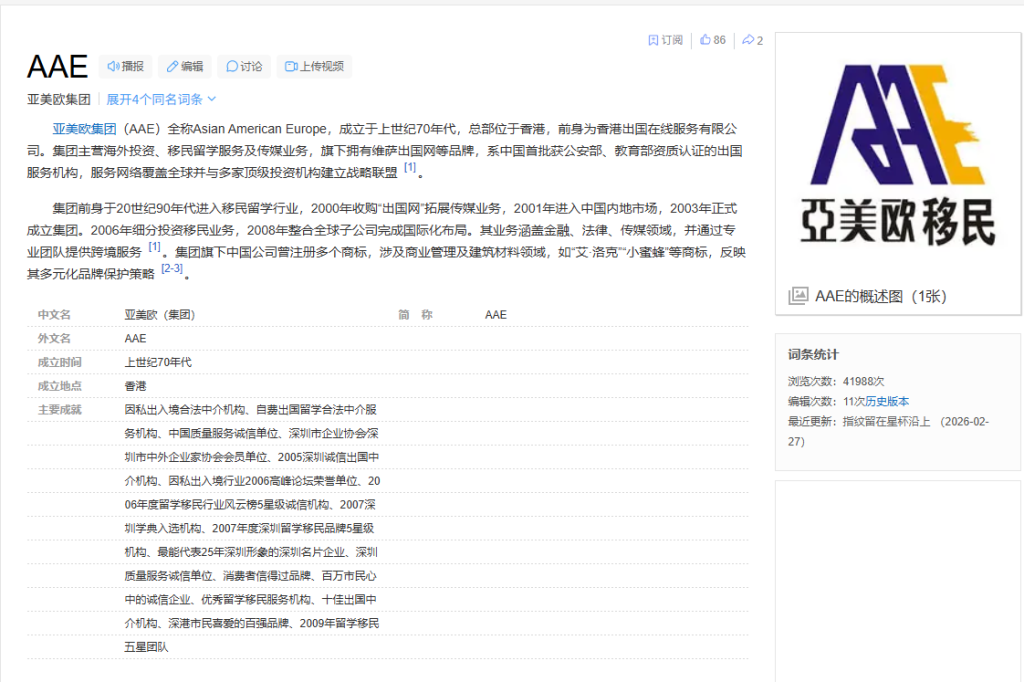Image resolution: width=1024 pixels, height=682 pixels.
Task: Click the 成立地点 label
Action: point(59,386)
